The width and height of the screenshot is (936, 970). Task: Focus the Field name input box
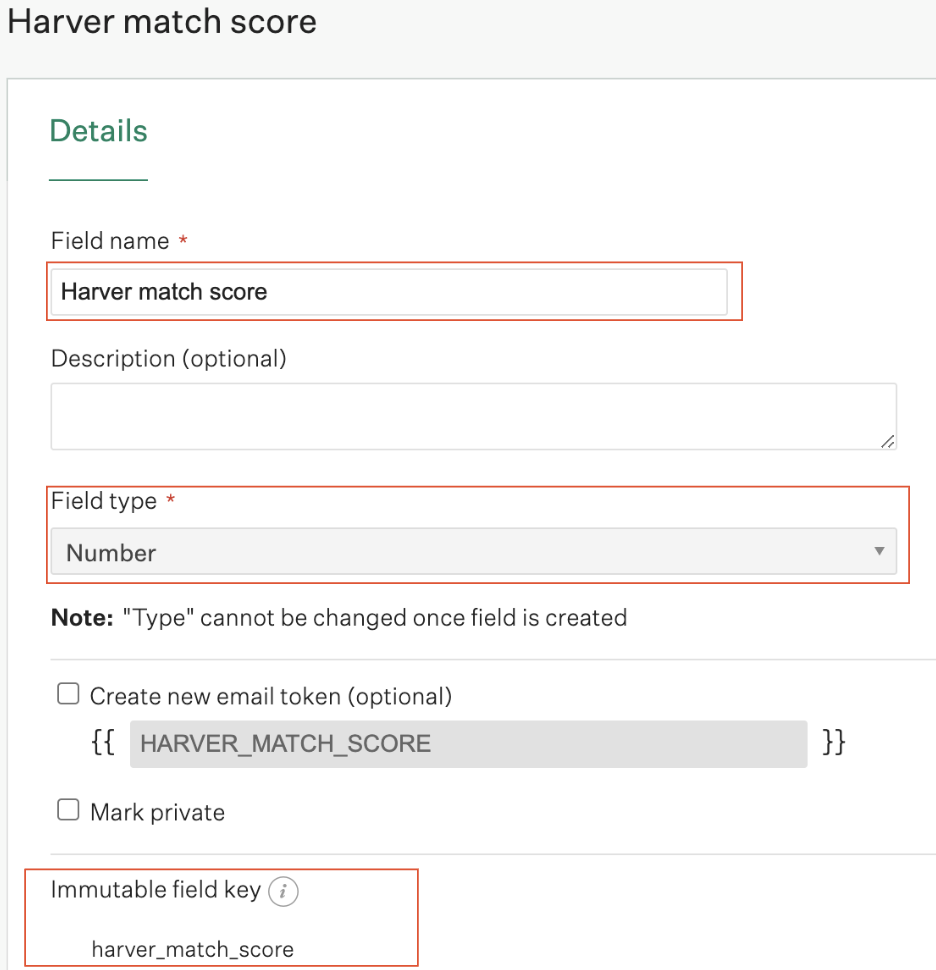389,291
